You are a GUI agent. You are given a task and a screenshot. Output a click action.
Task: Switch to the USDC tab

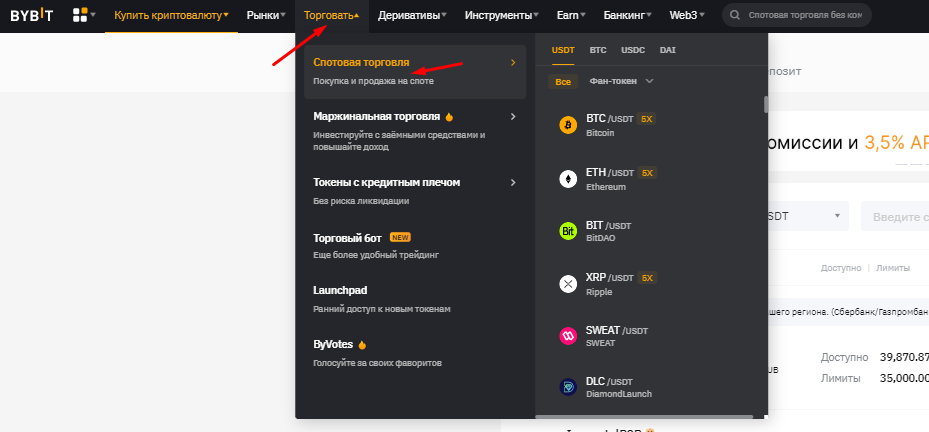tap(633, 50)
